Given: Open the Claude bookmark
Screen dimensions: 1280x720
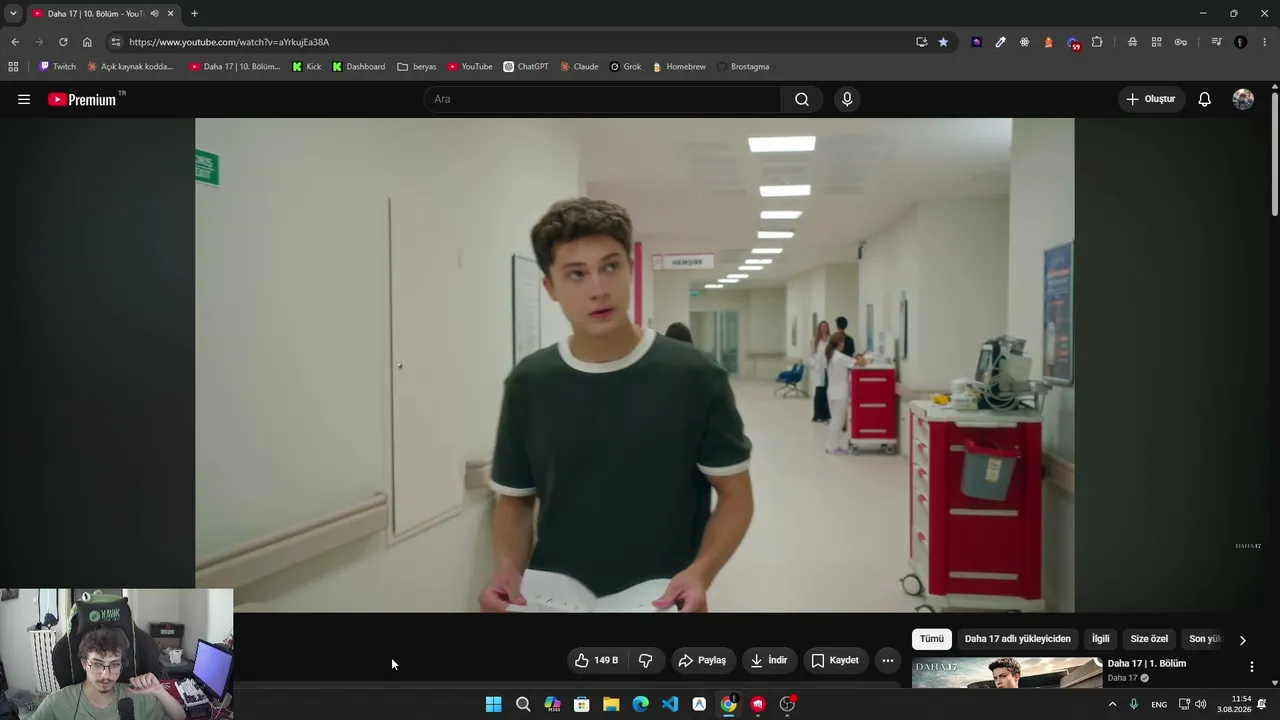Looking at the screenshot, I should (580, 67).
